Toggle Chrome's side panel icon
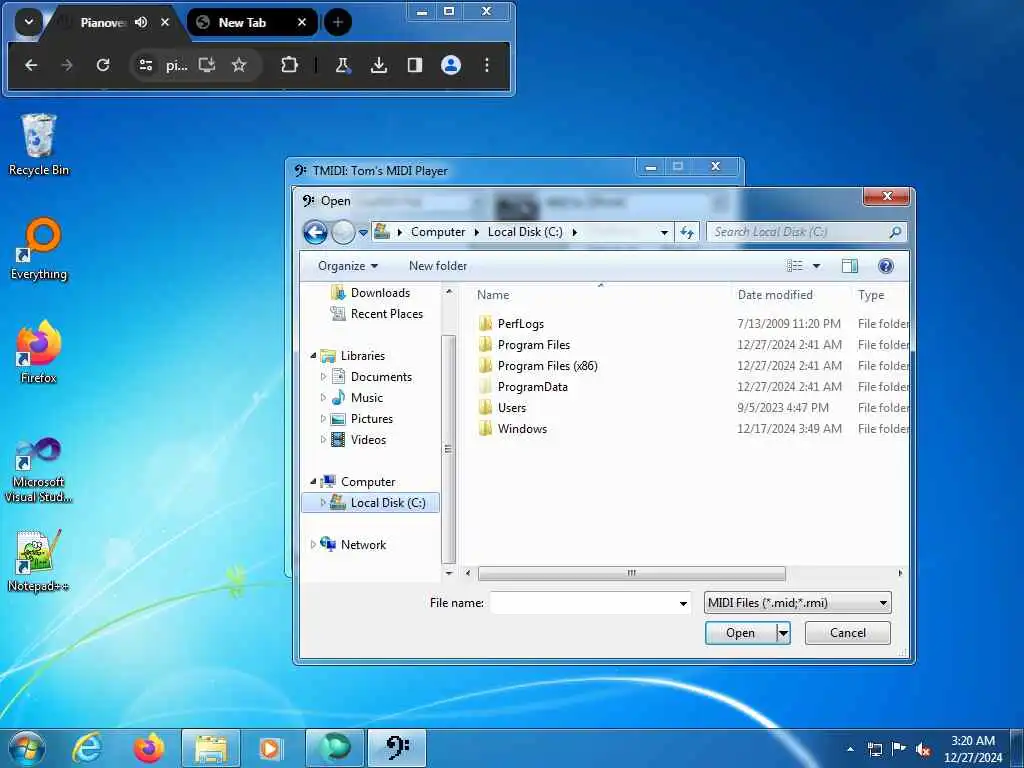This screenshot has width=1024, height=768. (x=415, y=65)
